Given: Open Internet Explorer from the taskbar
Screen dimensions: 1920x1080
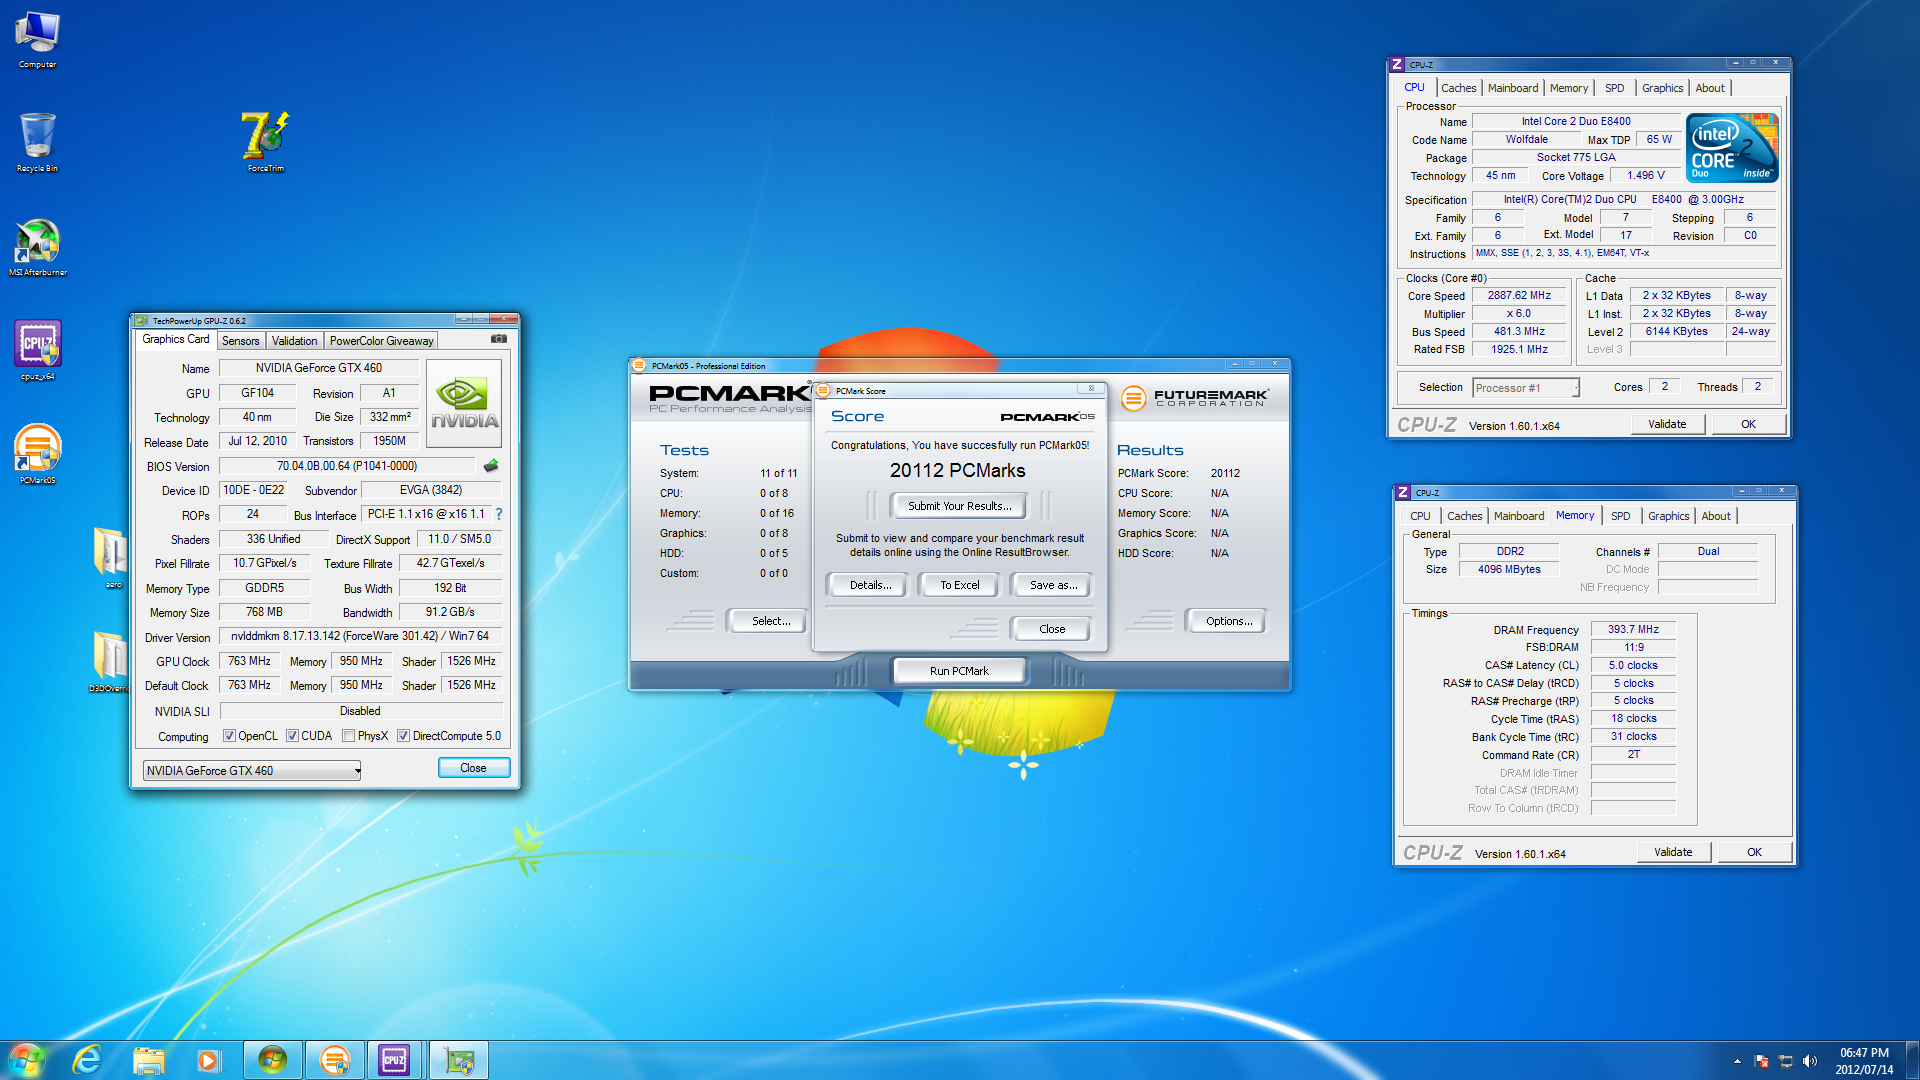Looking at the screenshot, I should tap(88, 1060).
